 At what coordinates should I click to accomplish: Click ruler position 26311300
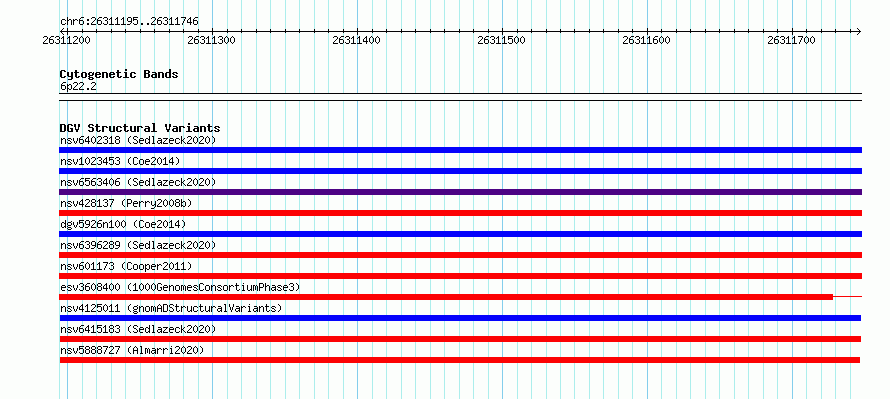click(211, 40)
